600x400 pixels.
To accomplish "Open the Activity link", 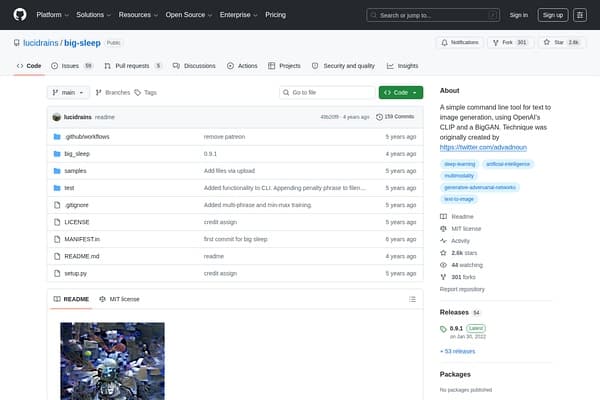I will point(455,241).
